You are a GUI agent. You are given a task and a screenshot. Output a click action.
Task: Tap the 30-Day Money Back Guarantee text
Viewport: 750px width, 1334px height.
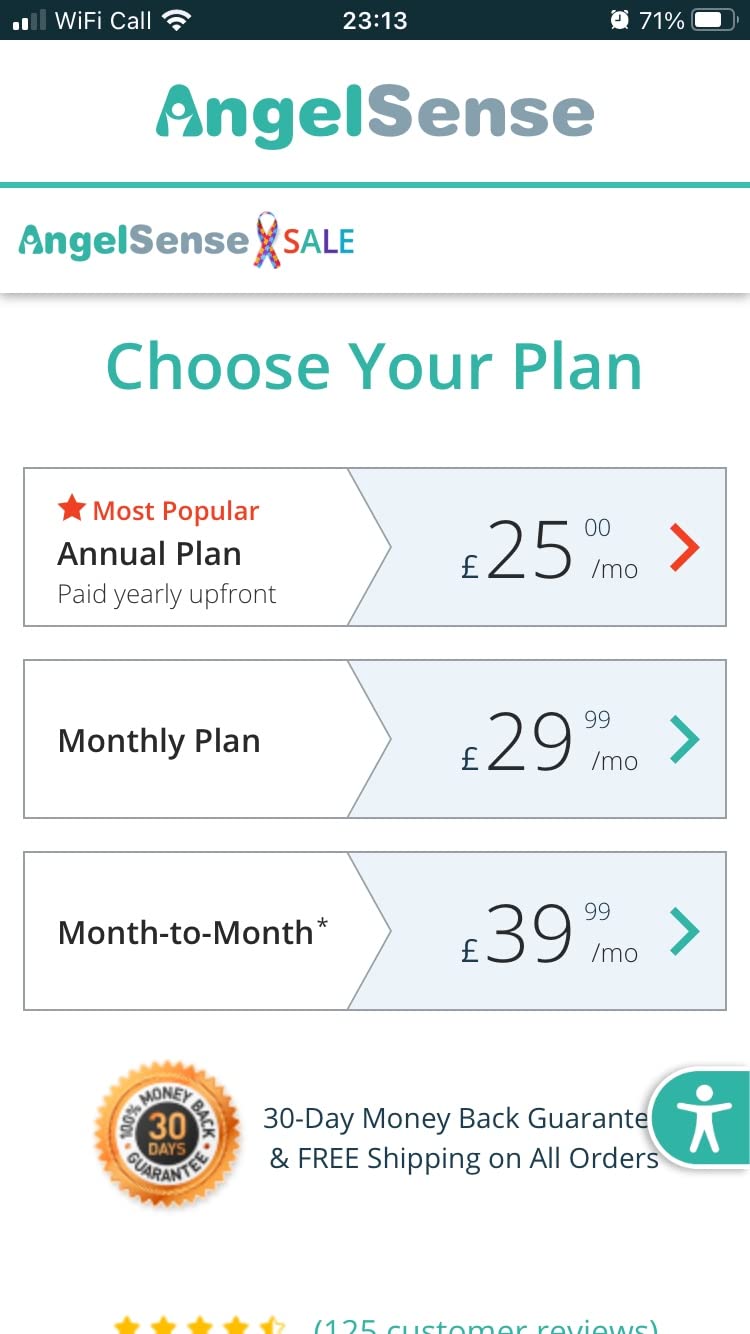tap(457, 1118)
